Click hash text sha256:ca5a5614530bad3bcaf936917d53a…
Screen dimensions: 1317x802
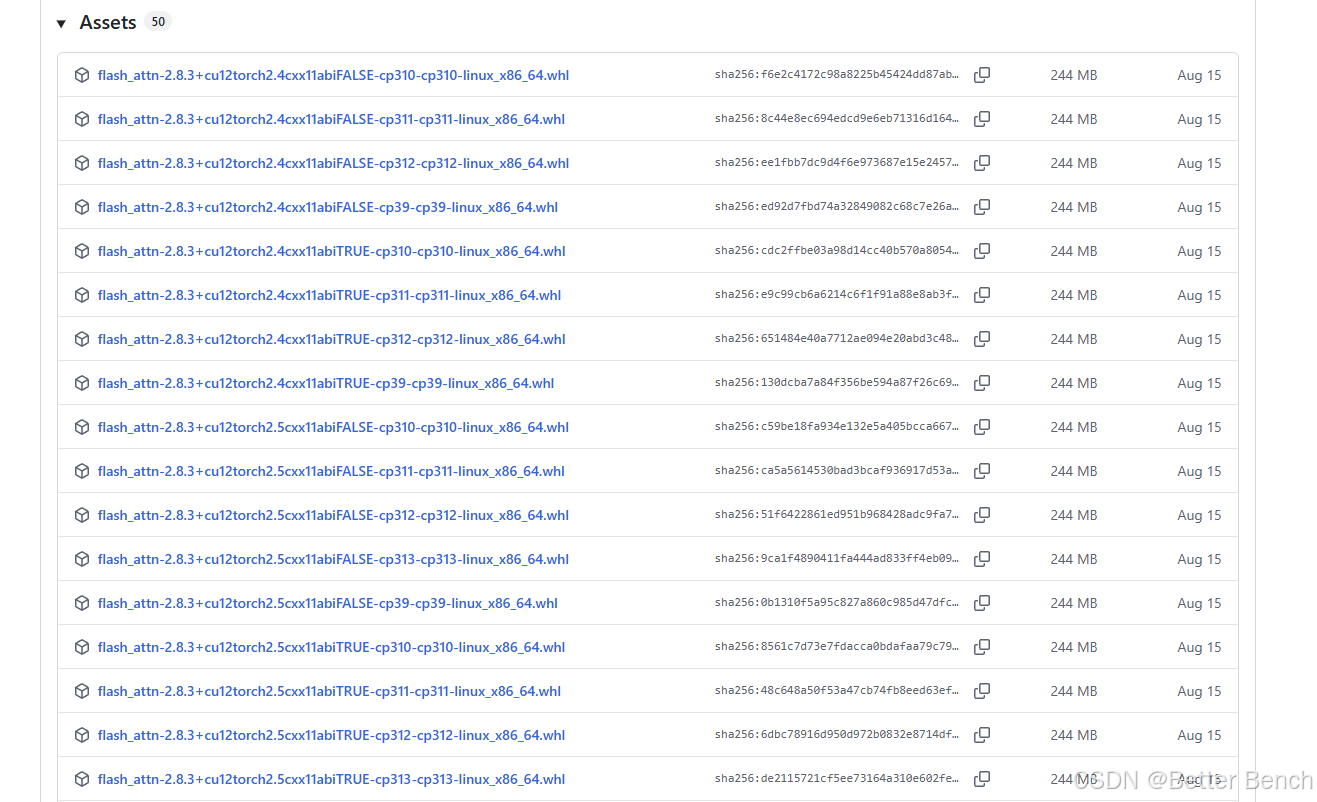click(837, 471)
